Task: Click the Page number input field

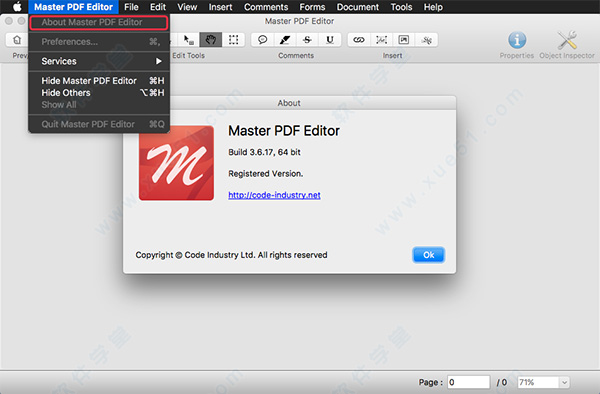Action: pyautogui.click(x=468, y=382)
